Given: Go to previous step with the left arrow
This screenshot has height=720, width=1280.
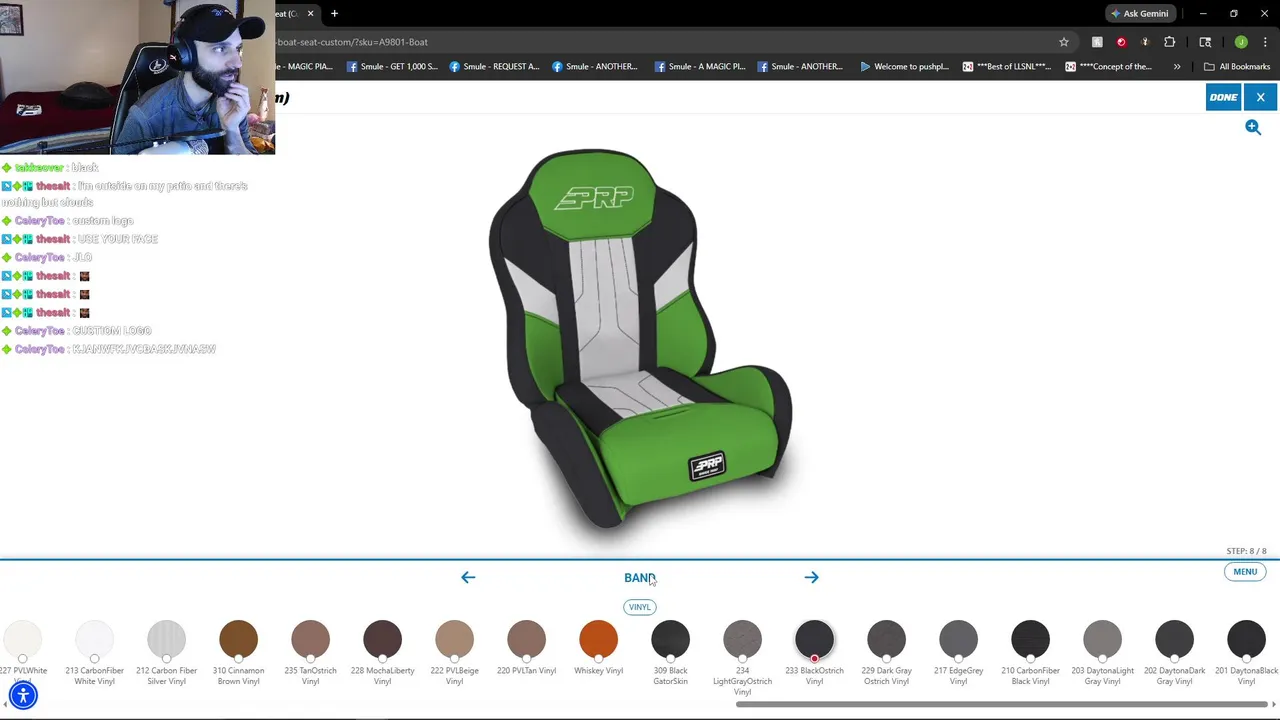Looking at the screenshot, I should (x=468, y=577).
